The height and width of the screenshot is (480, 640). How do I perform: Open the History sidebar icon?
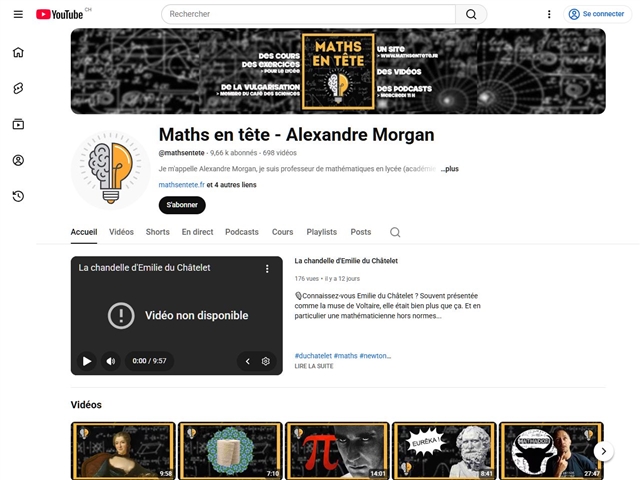[18, 196]
